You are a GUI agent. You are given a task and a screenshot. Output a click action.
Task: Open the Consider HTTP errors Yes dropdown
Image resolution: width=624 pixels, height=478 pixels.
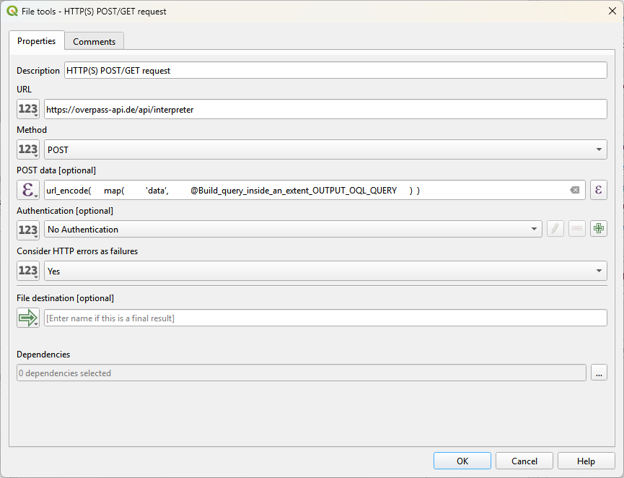click(x=326, y=271)
